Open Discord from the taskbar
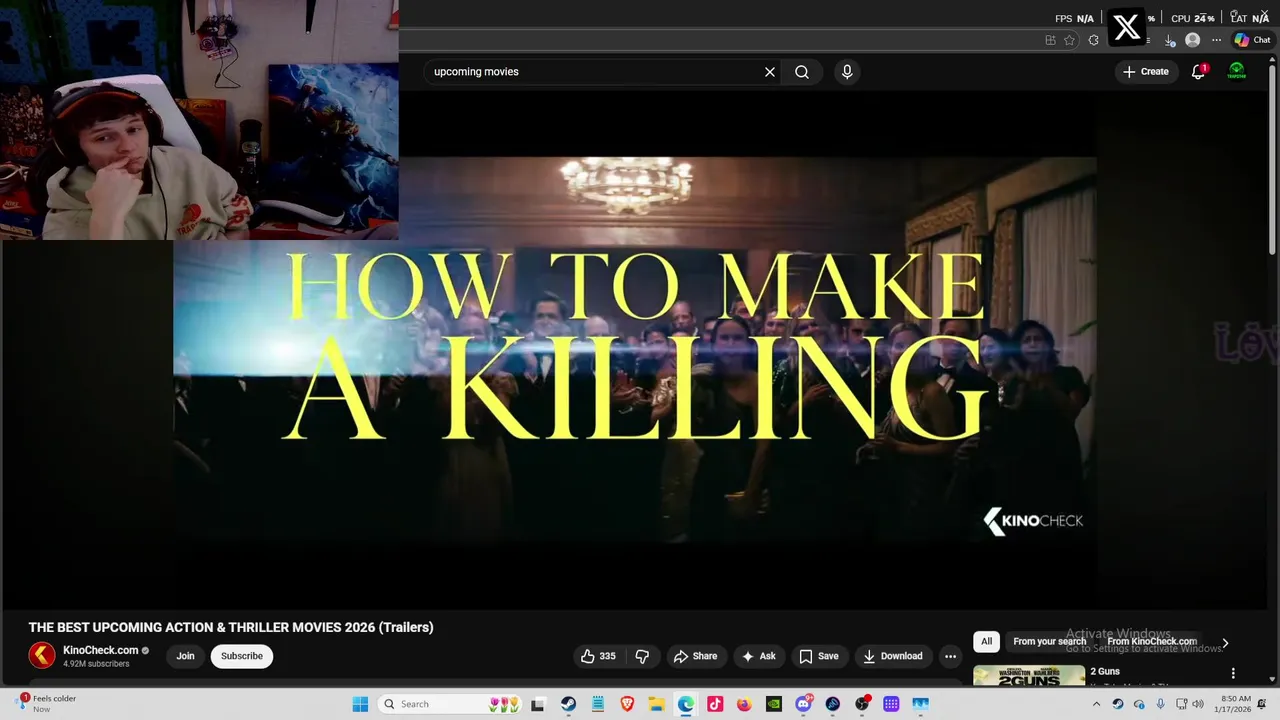 (803, 704)
